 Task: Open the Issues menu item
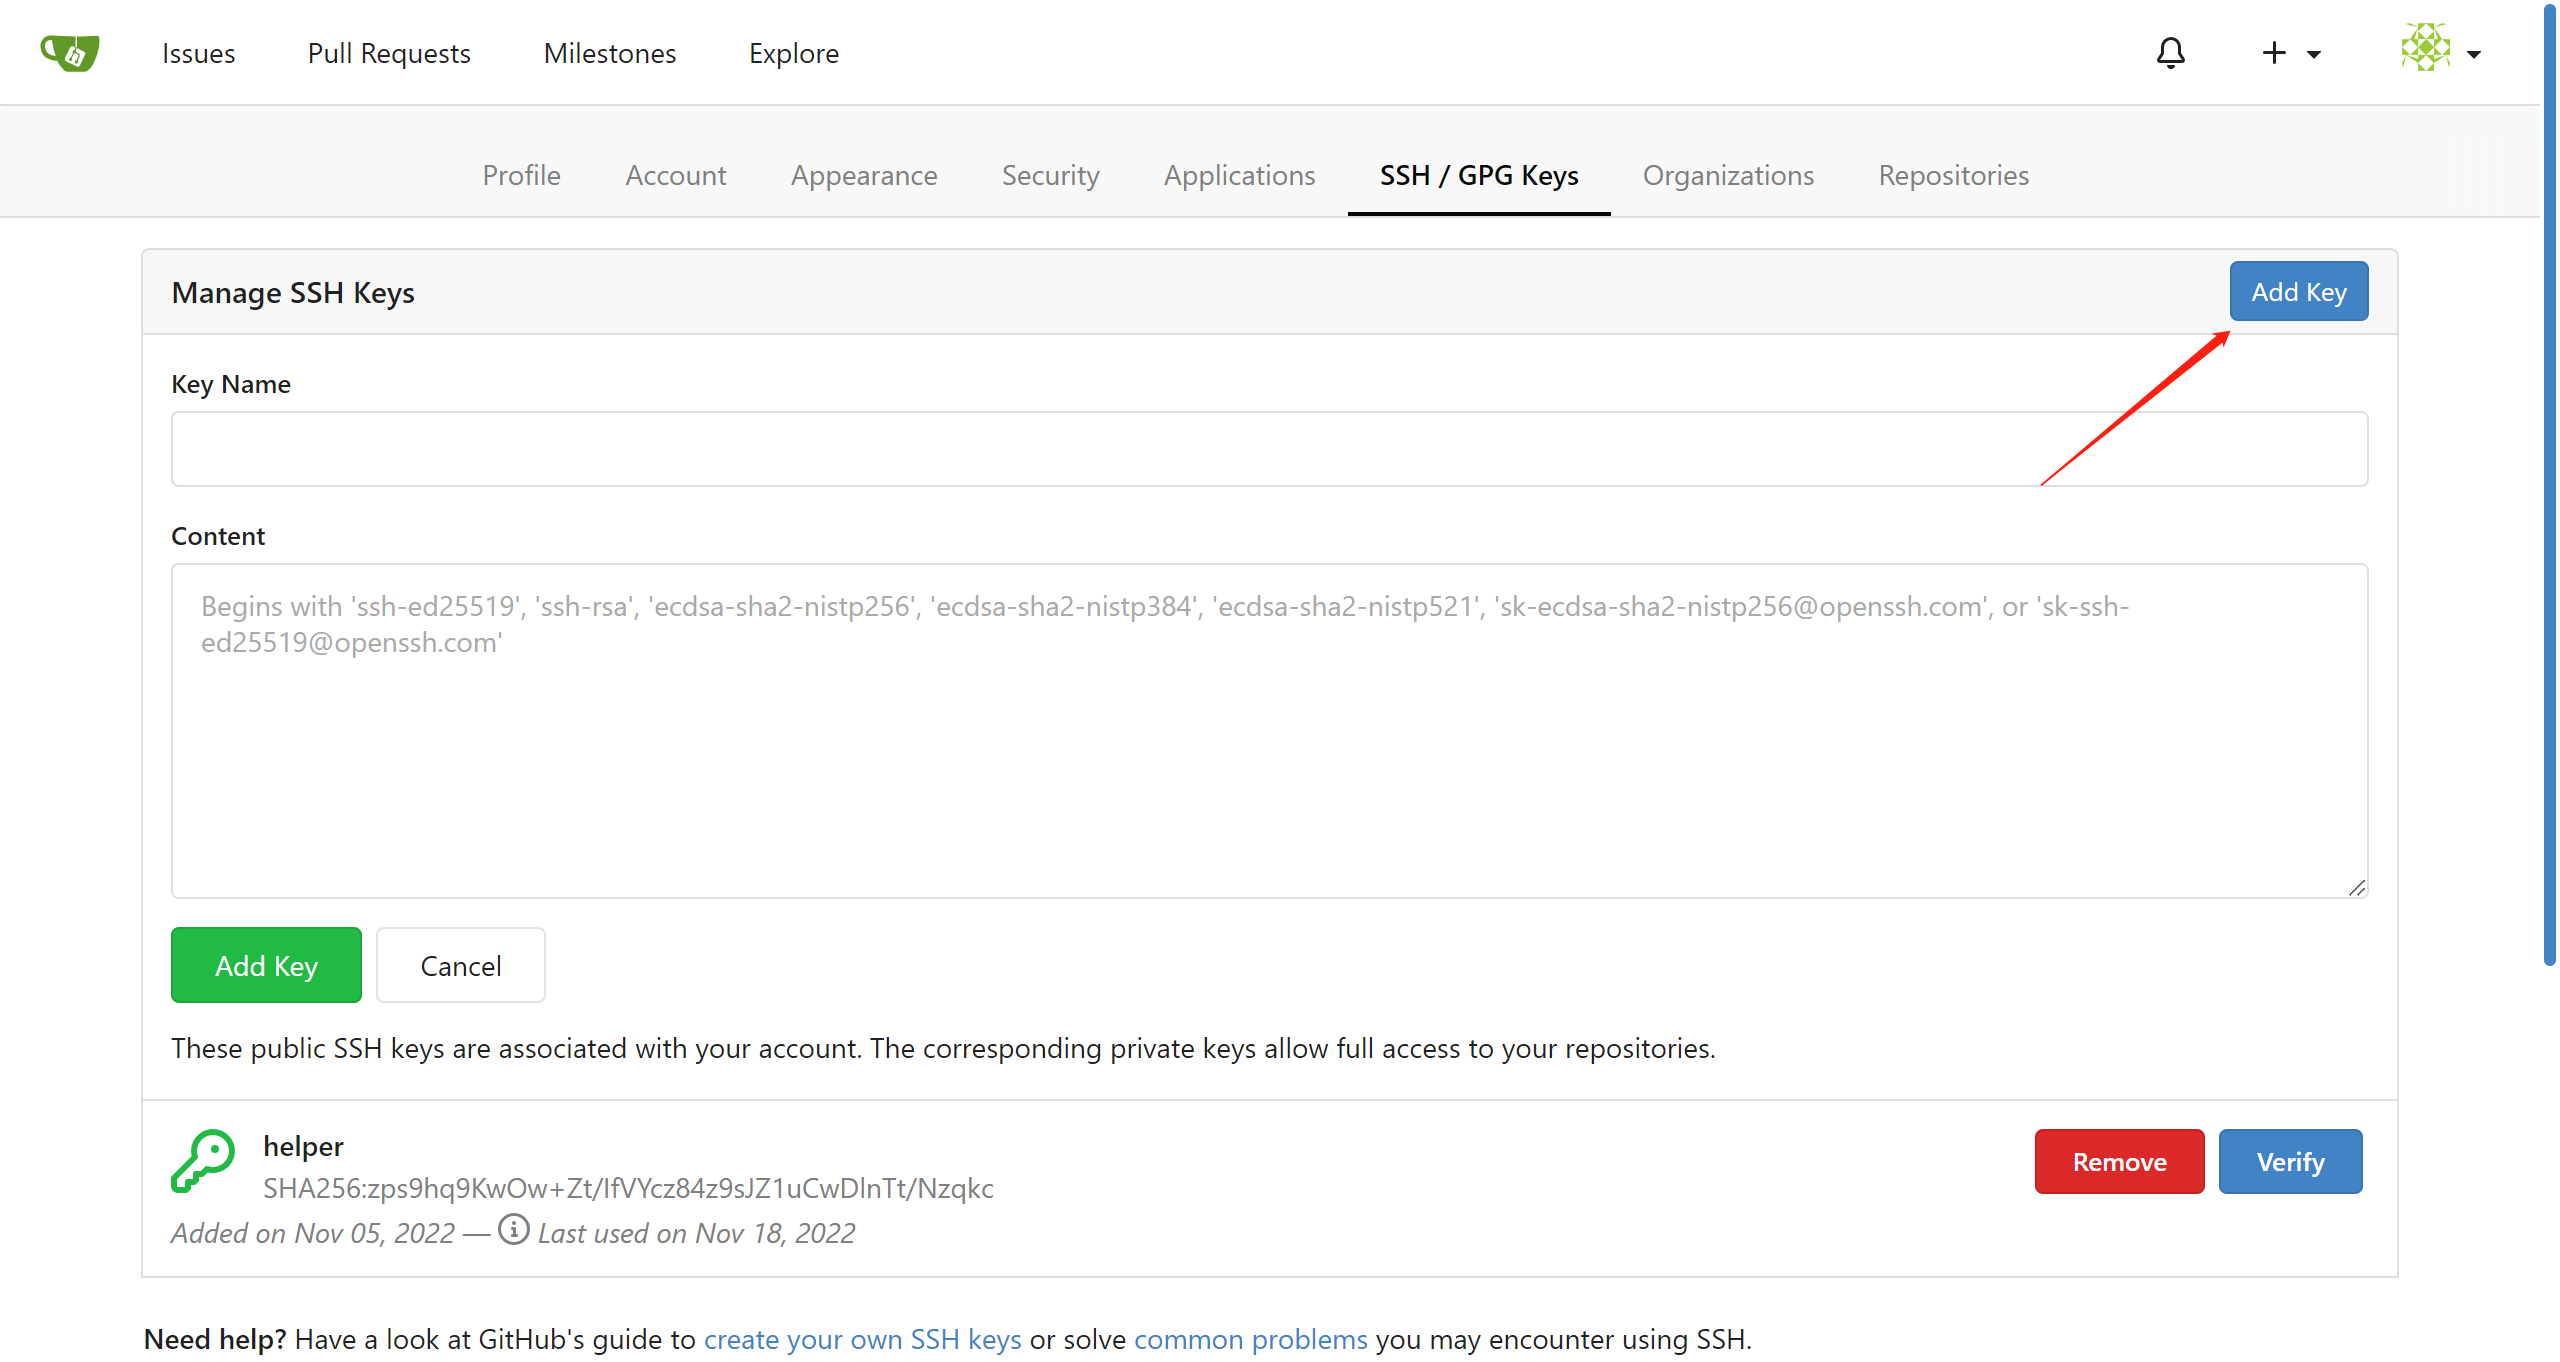198,53
